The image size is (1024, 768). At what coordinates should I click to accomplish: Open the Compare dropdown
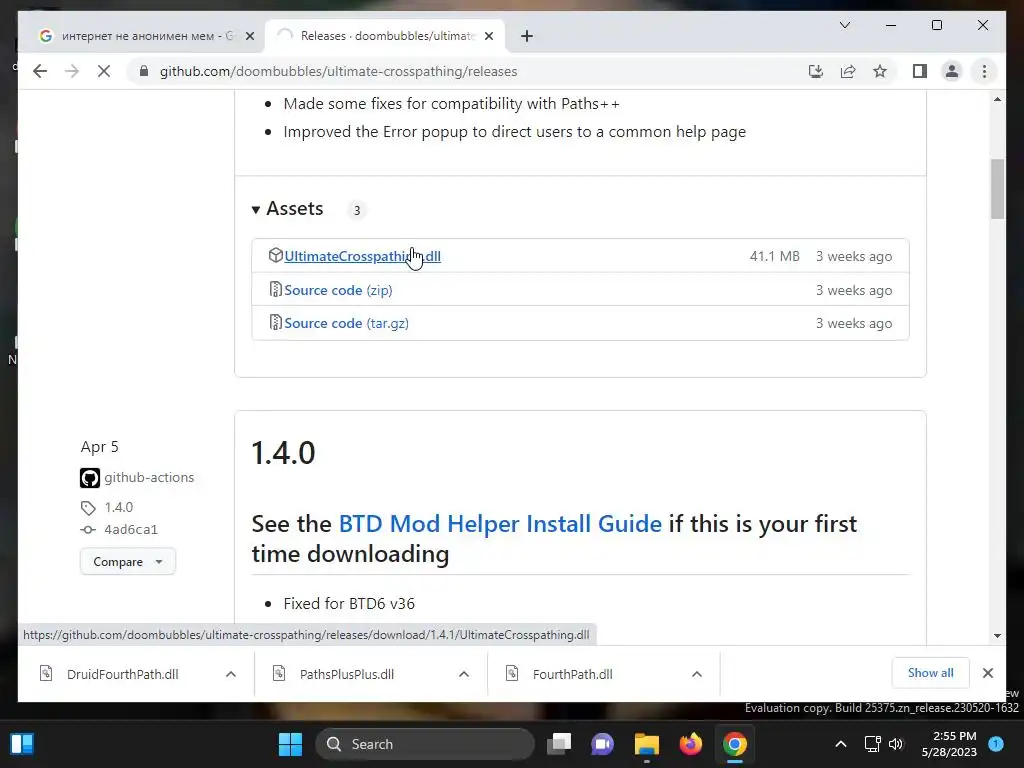point(127,562)
